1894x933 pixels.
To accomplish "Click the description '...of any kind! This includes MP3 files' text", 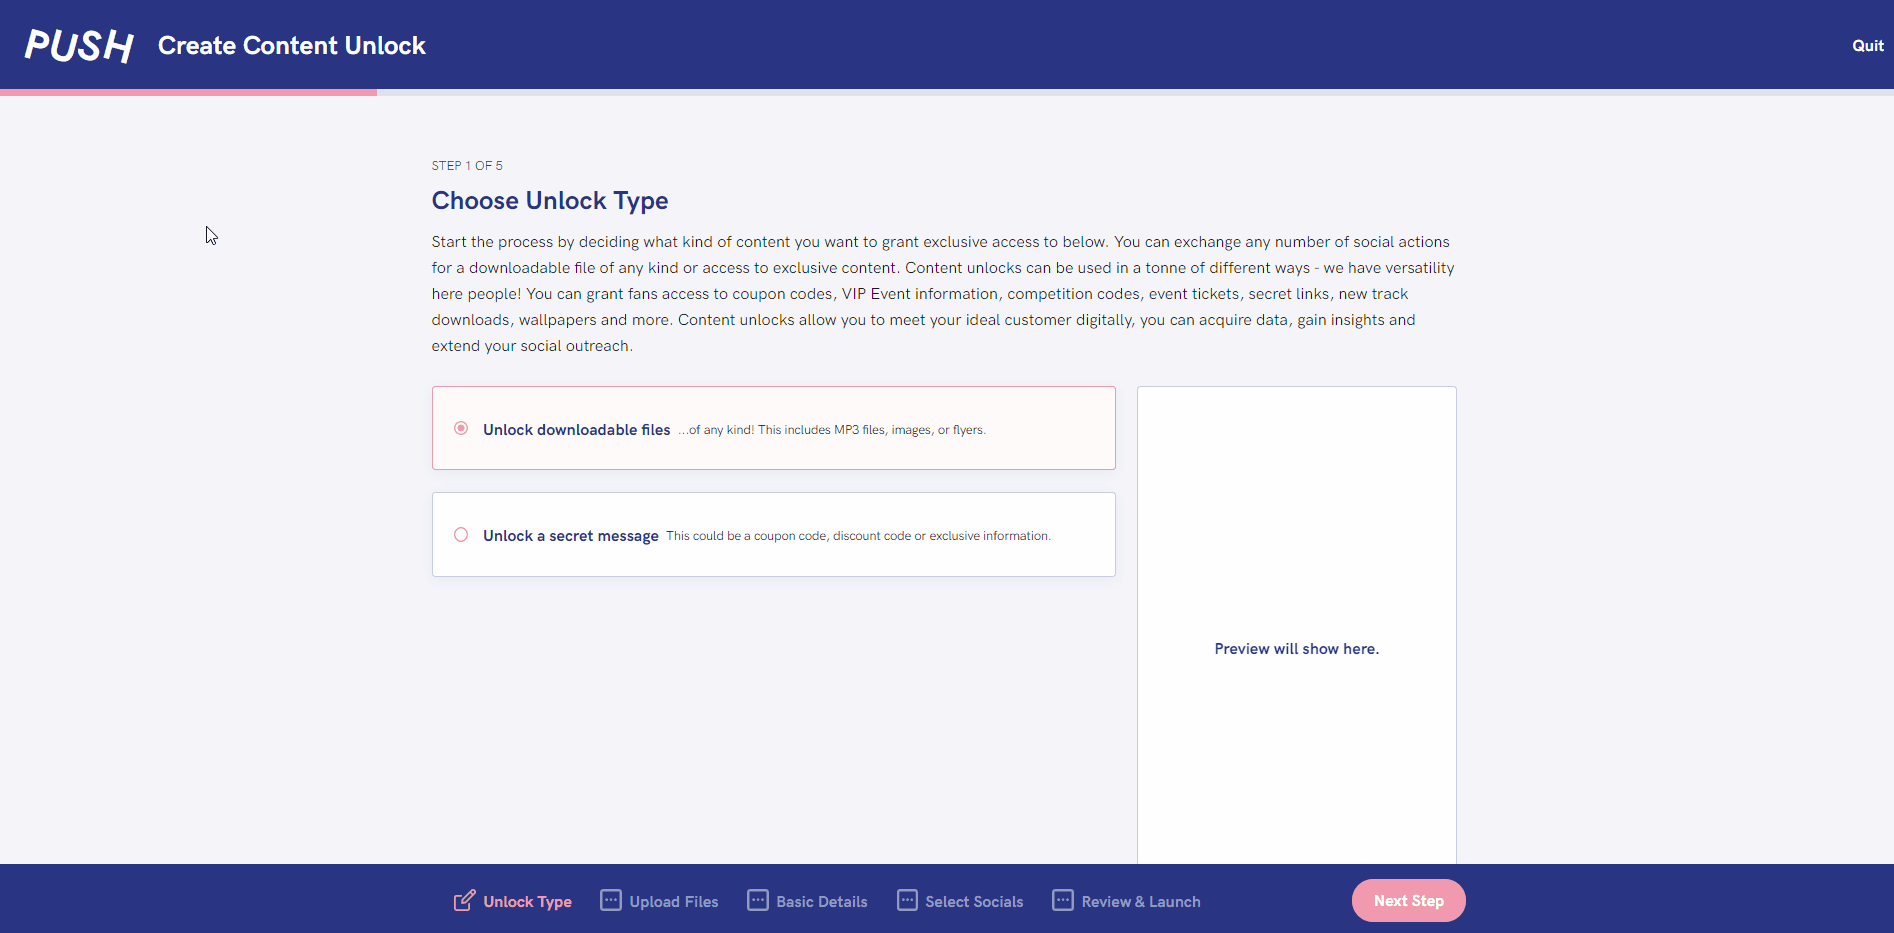I will tap(832, 430).
